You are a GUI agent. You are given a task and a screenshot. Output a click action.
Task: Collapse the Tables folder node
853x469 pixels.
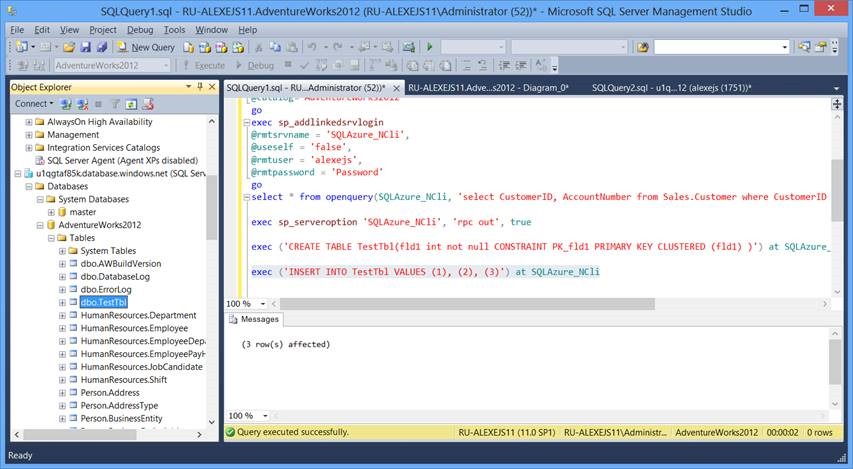51,238
